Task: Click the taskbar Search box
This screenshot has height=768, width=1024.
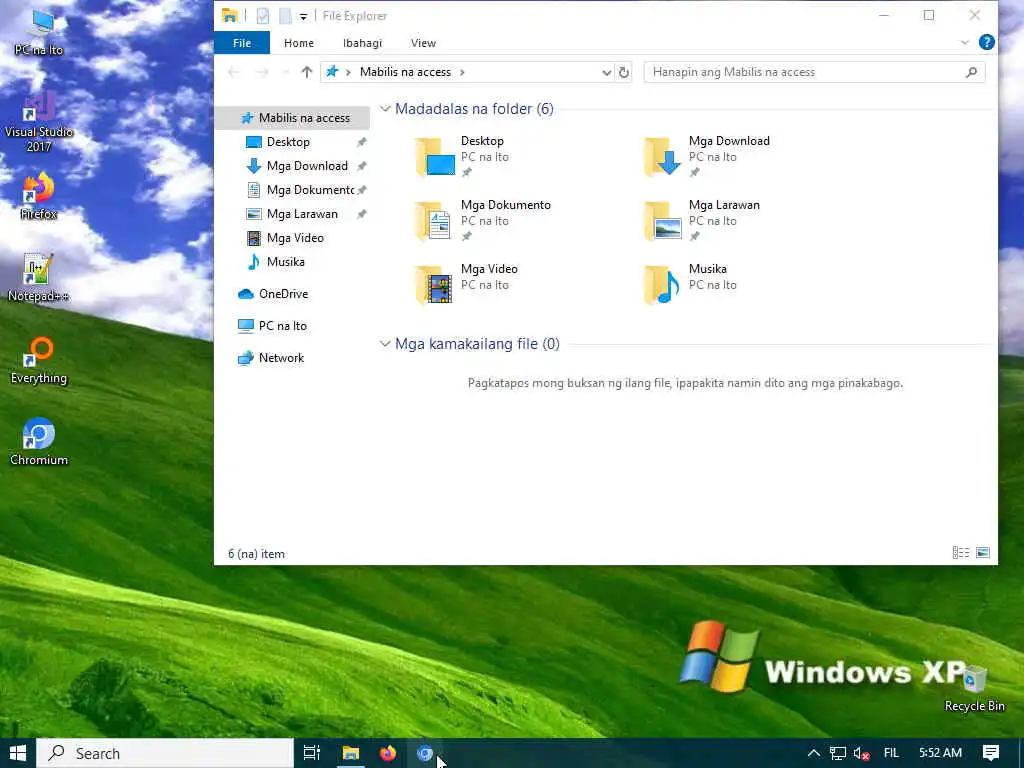Action: click(165, 753)
